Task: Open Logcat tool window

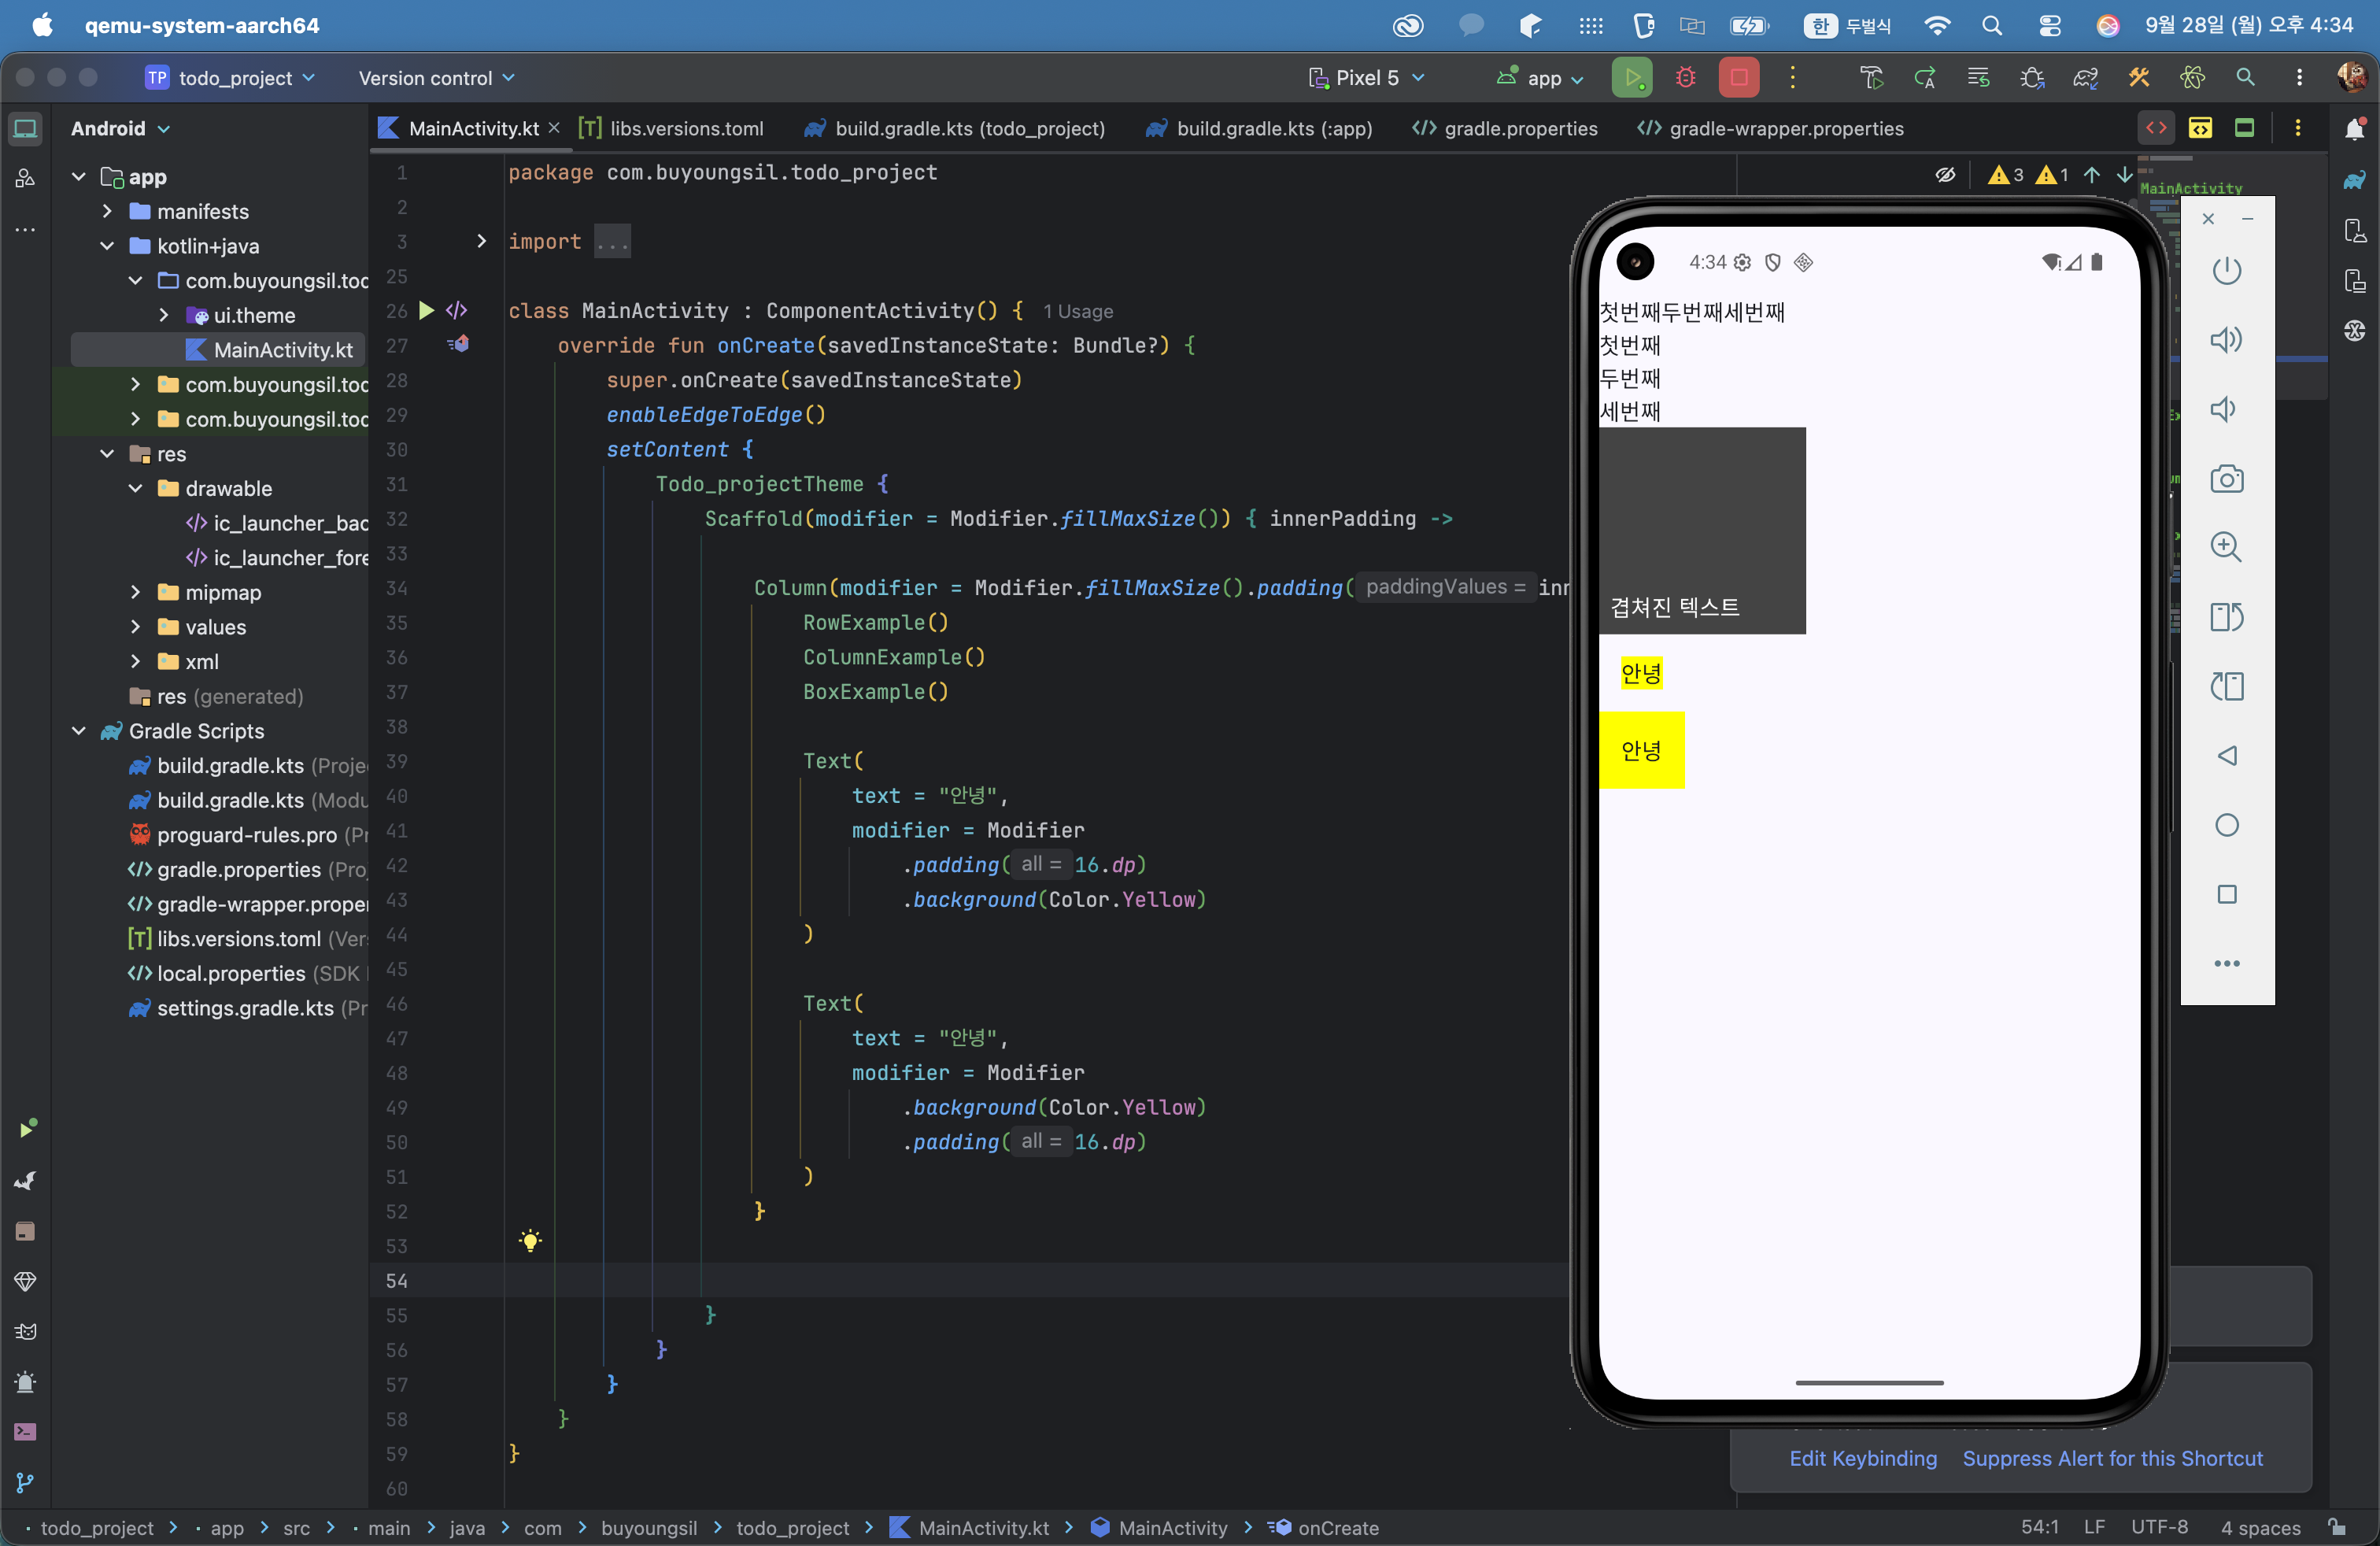Action: click(x=25, y=1332)
